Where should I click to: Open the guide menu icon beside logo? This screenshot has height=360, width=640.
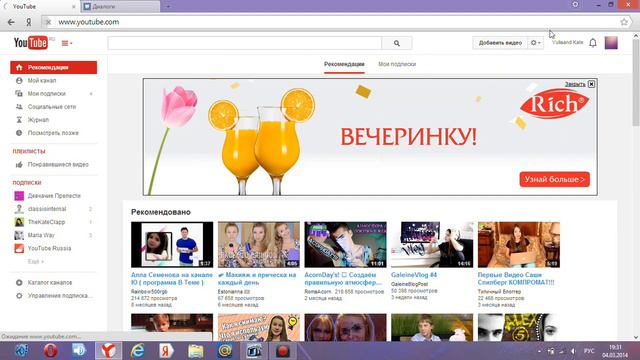[67, 43]
